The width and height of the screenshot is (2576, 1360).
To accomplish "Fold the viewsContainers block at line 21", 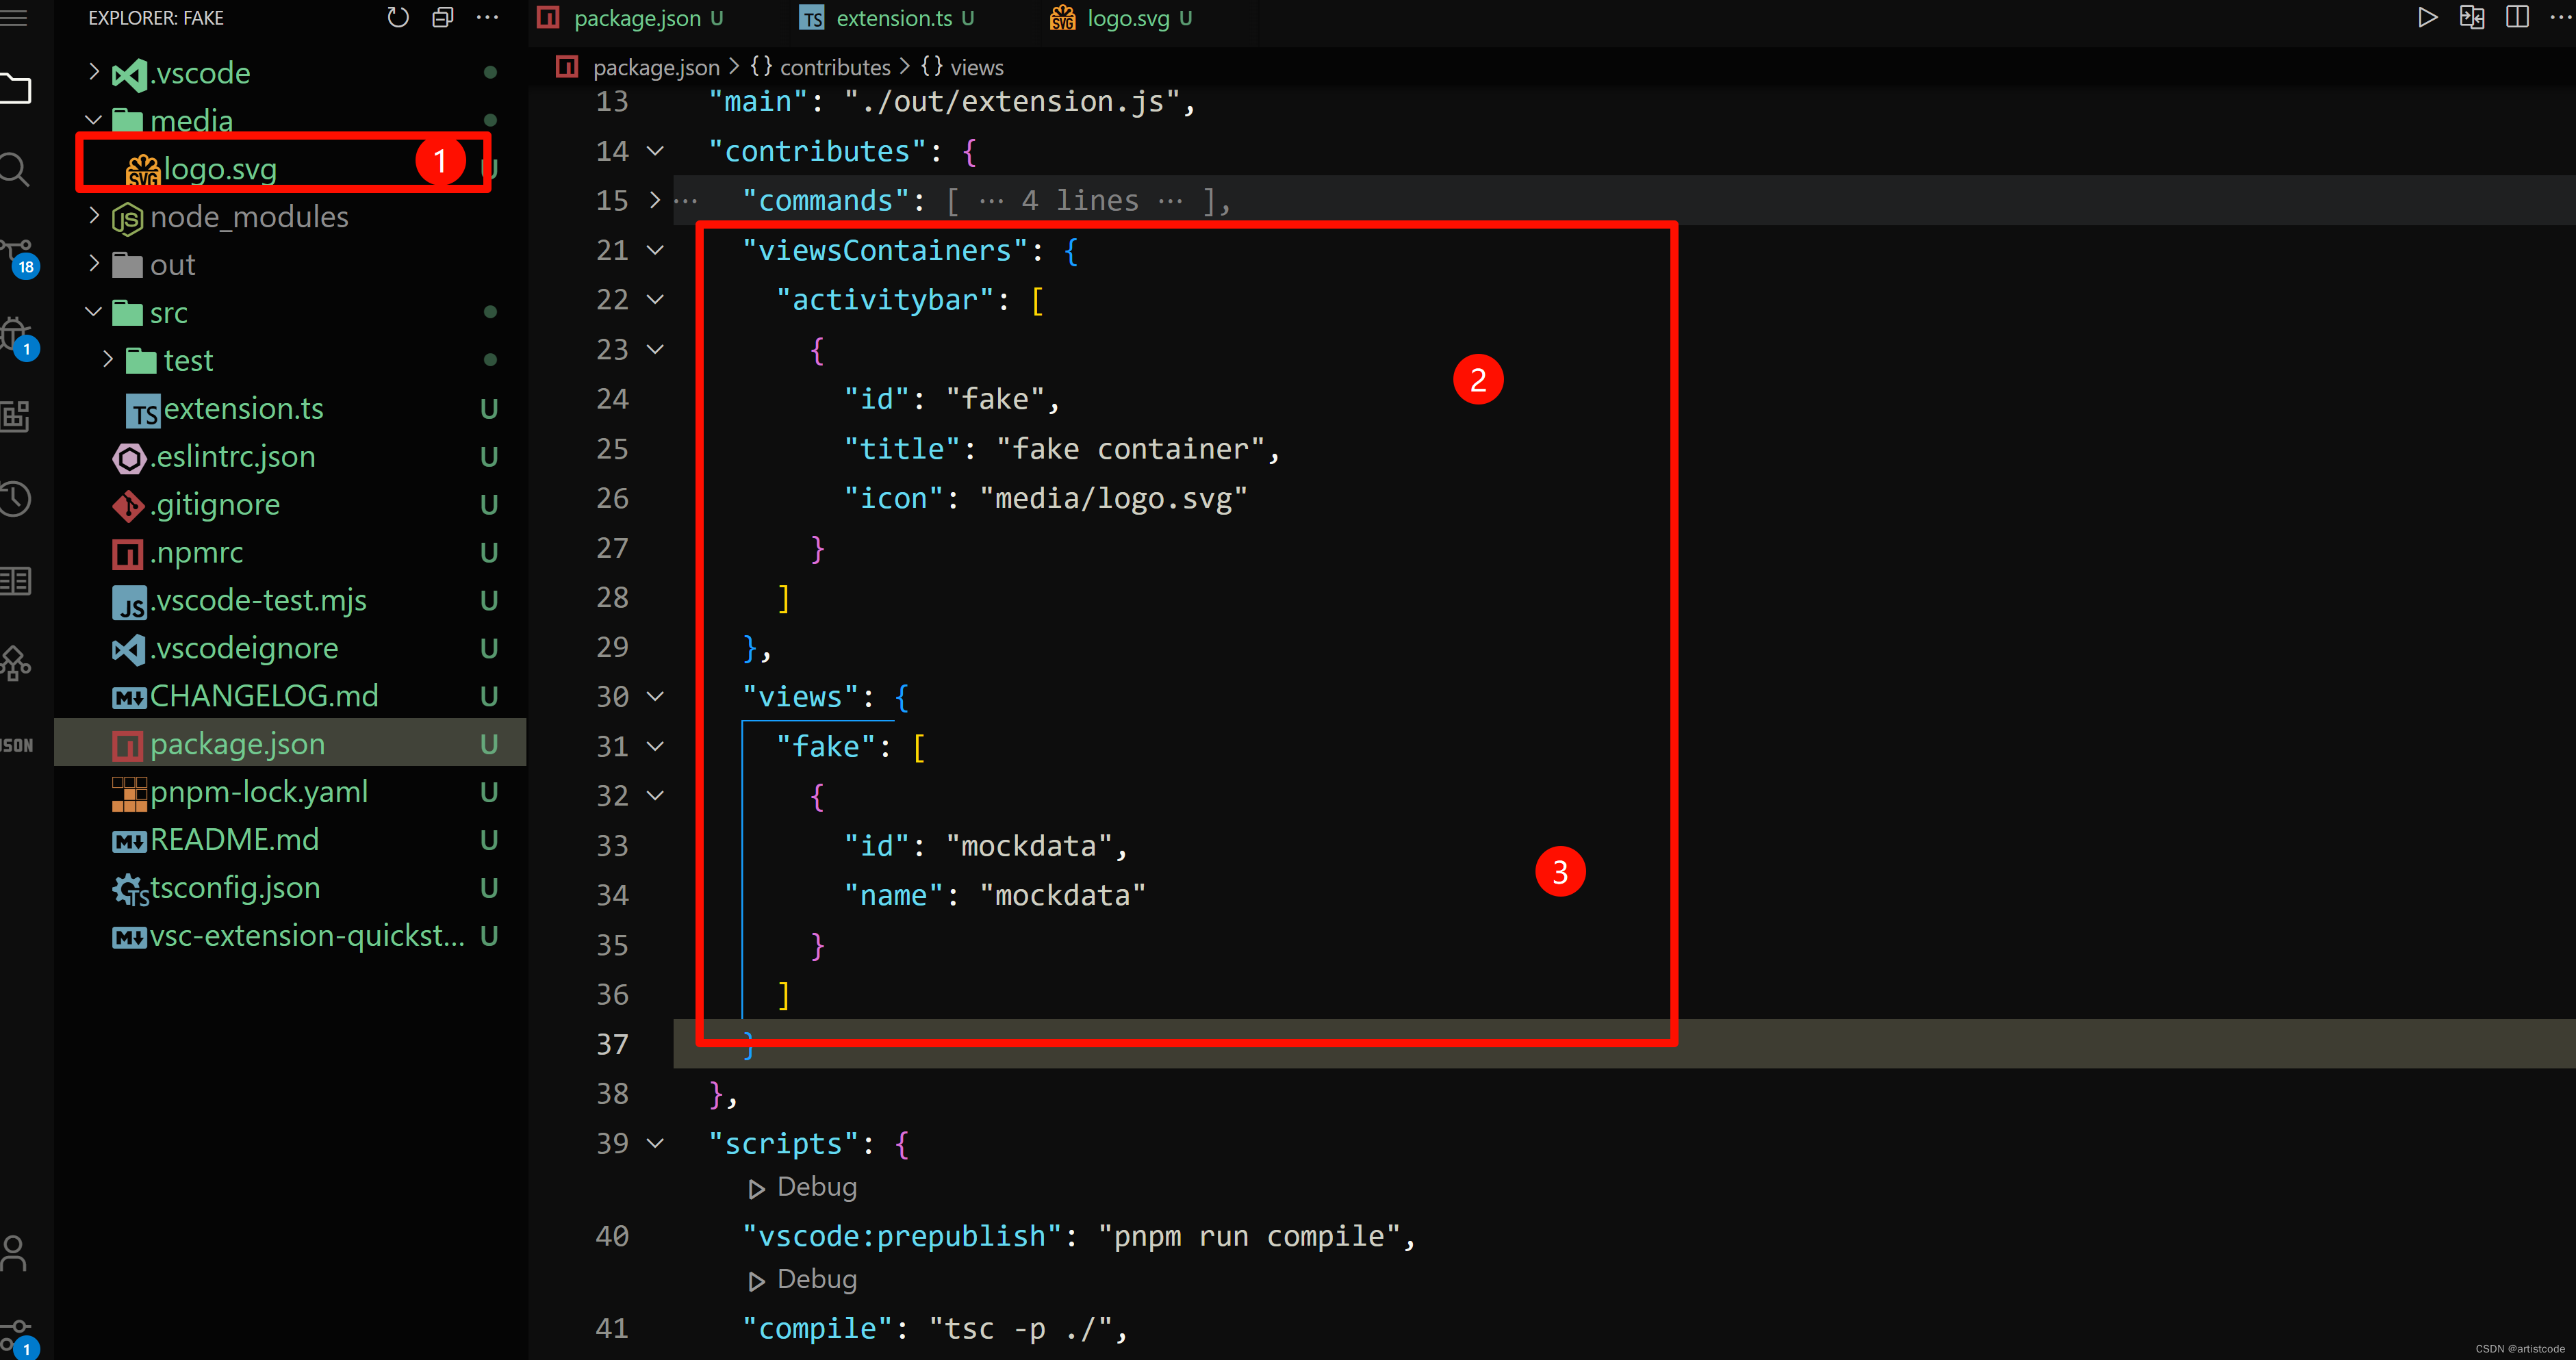I will [655, 250].
